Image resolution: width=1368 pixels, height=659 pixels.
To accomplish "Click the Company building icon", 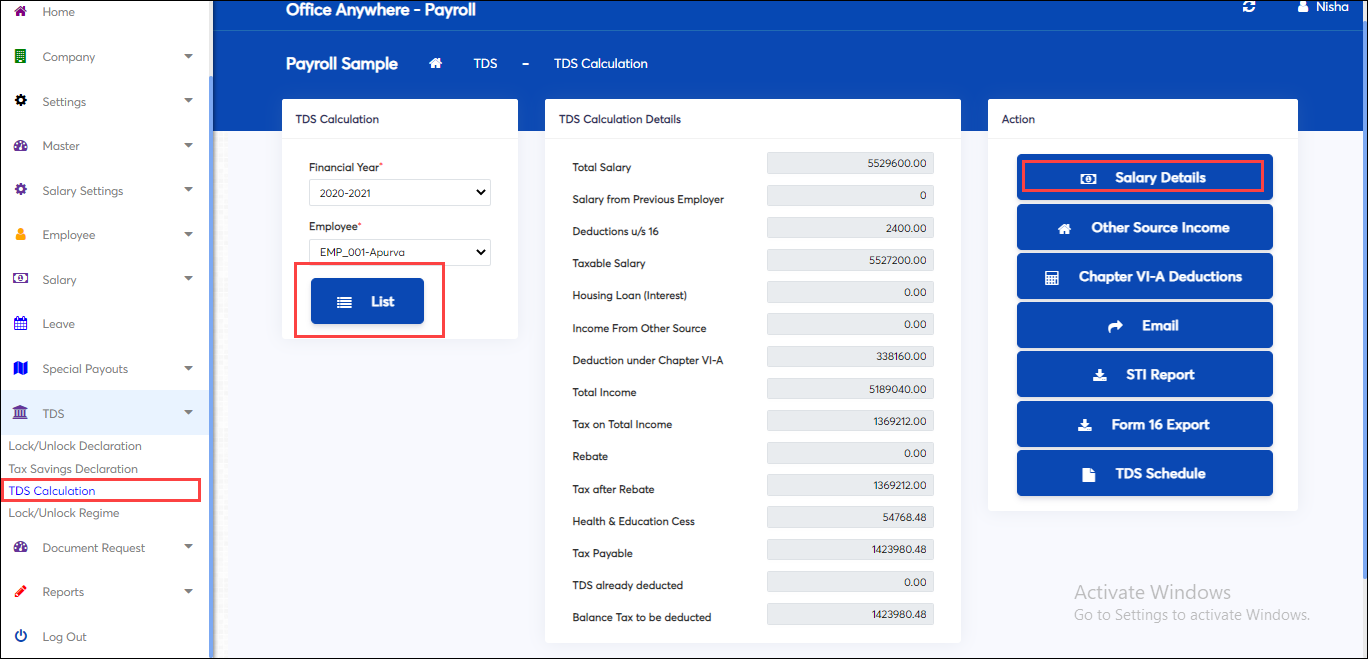I will (20, 57).
